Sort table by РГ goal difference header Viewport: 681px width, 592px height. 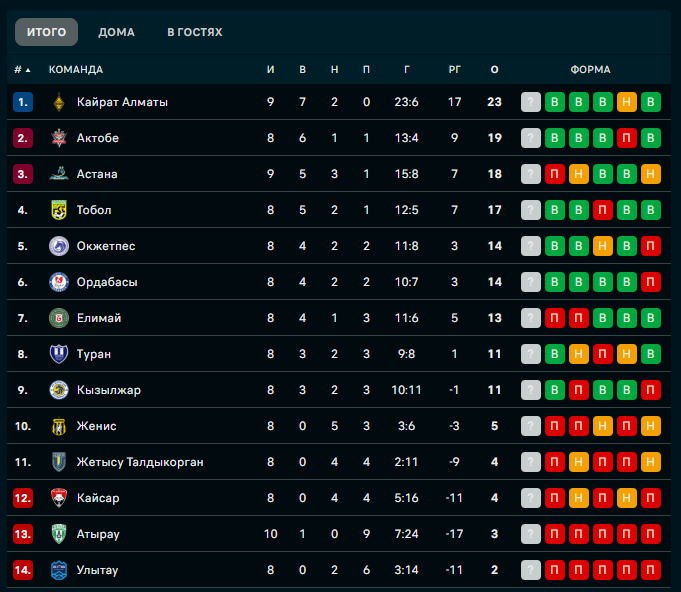[454, 69]
